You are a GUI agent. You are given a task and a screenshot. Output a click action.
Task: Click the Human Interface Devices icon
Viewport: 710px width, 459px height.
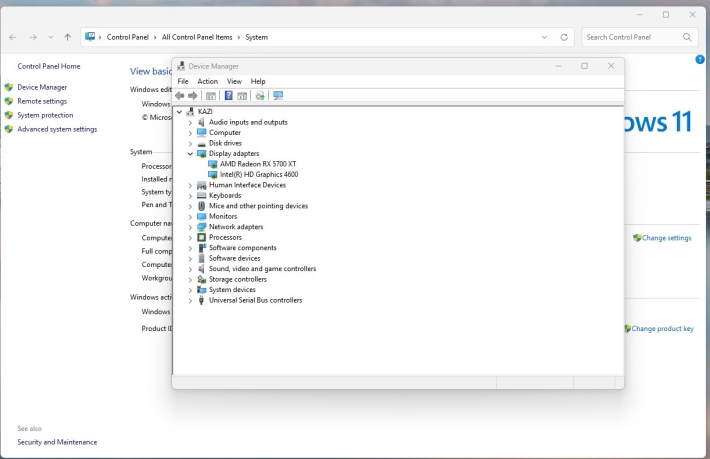(x=201, y=185)
